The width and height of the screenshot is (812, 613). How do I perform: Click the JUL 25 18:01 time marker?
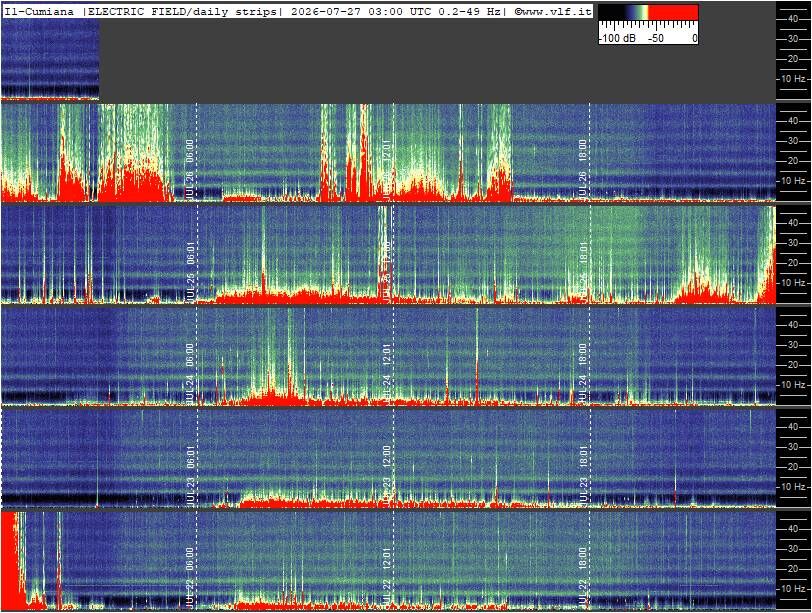coord(583,271)
